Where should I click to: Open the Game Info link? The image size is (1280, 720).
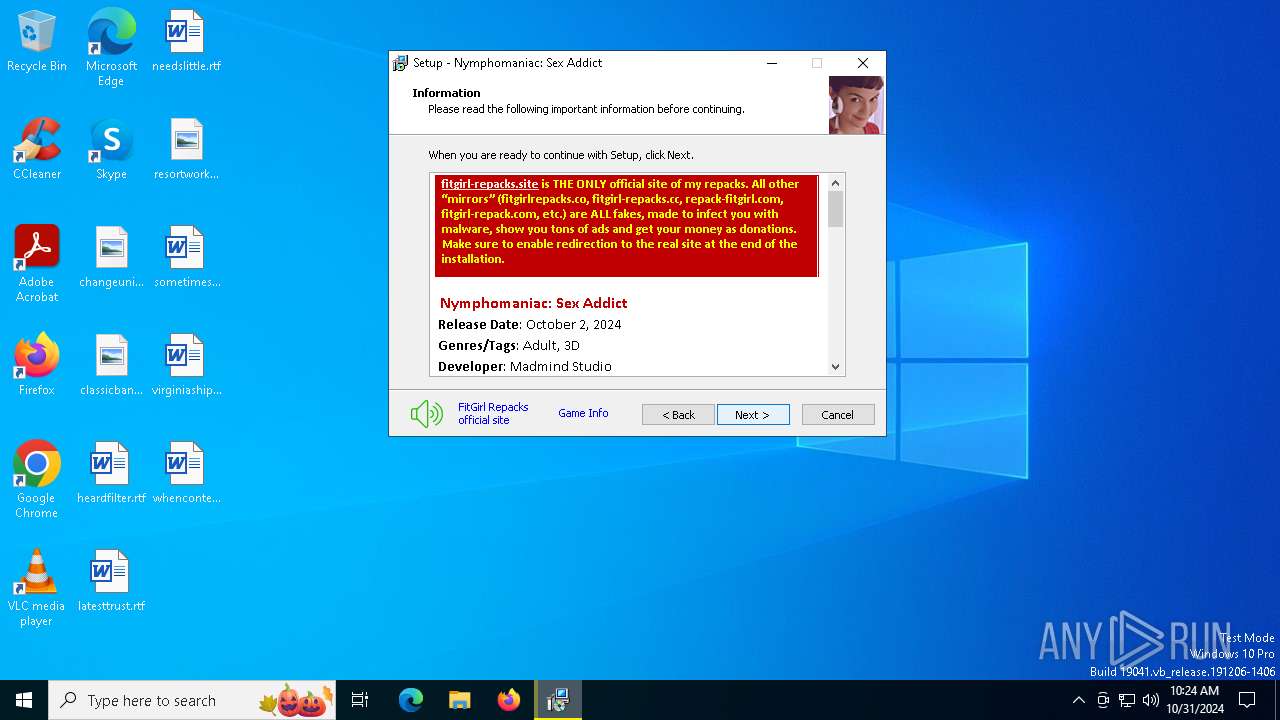point(583,413)
